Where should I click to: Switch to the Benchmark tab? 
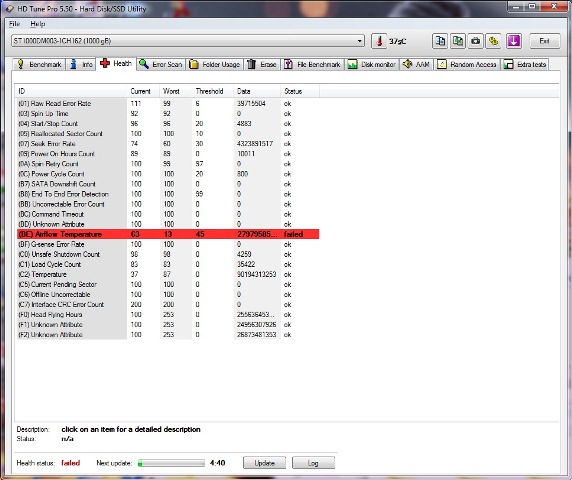pyautogui.click(x=39, y=65)
